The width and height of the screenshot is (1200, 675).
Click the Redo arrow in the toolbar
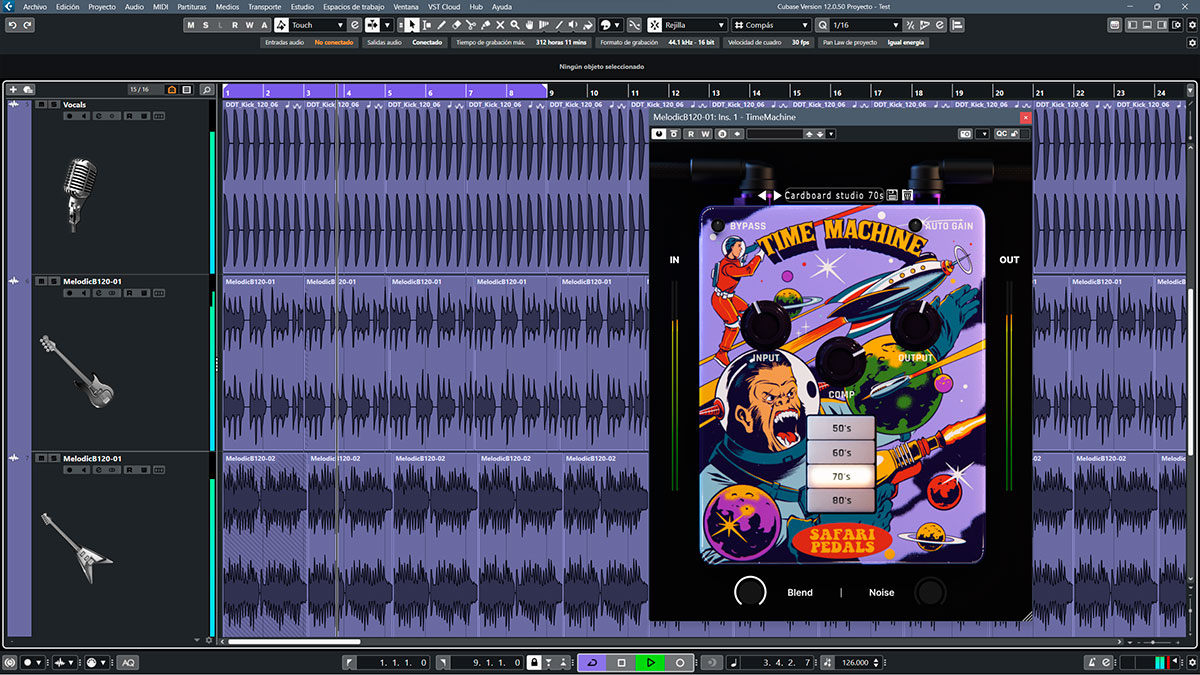pyautogui.click(x=27, y=25)
